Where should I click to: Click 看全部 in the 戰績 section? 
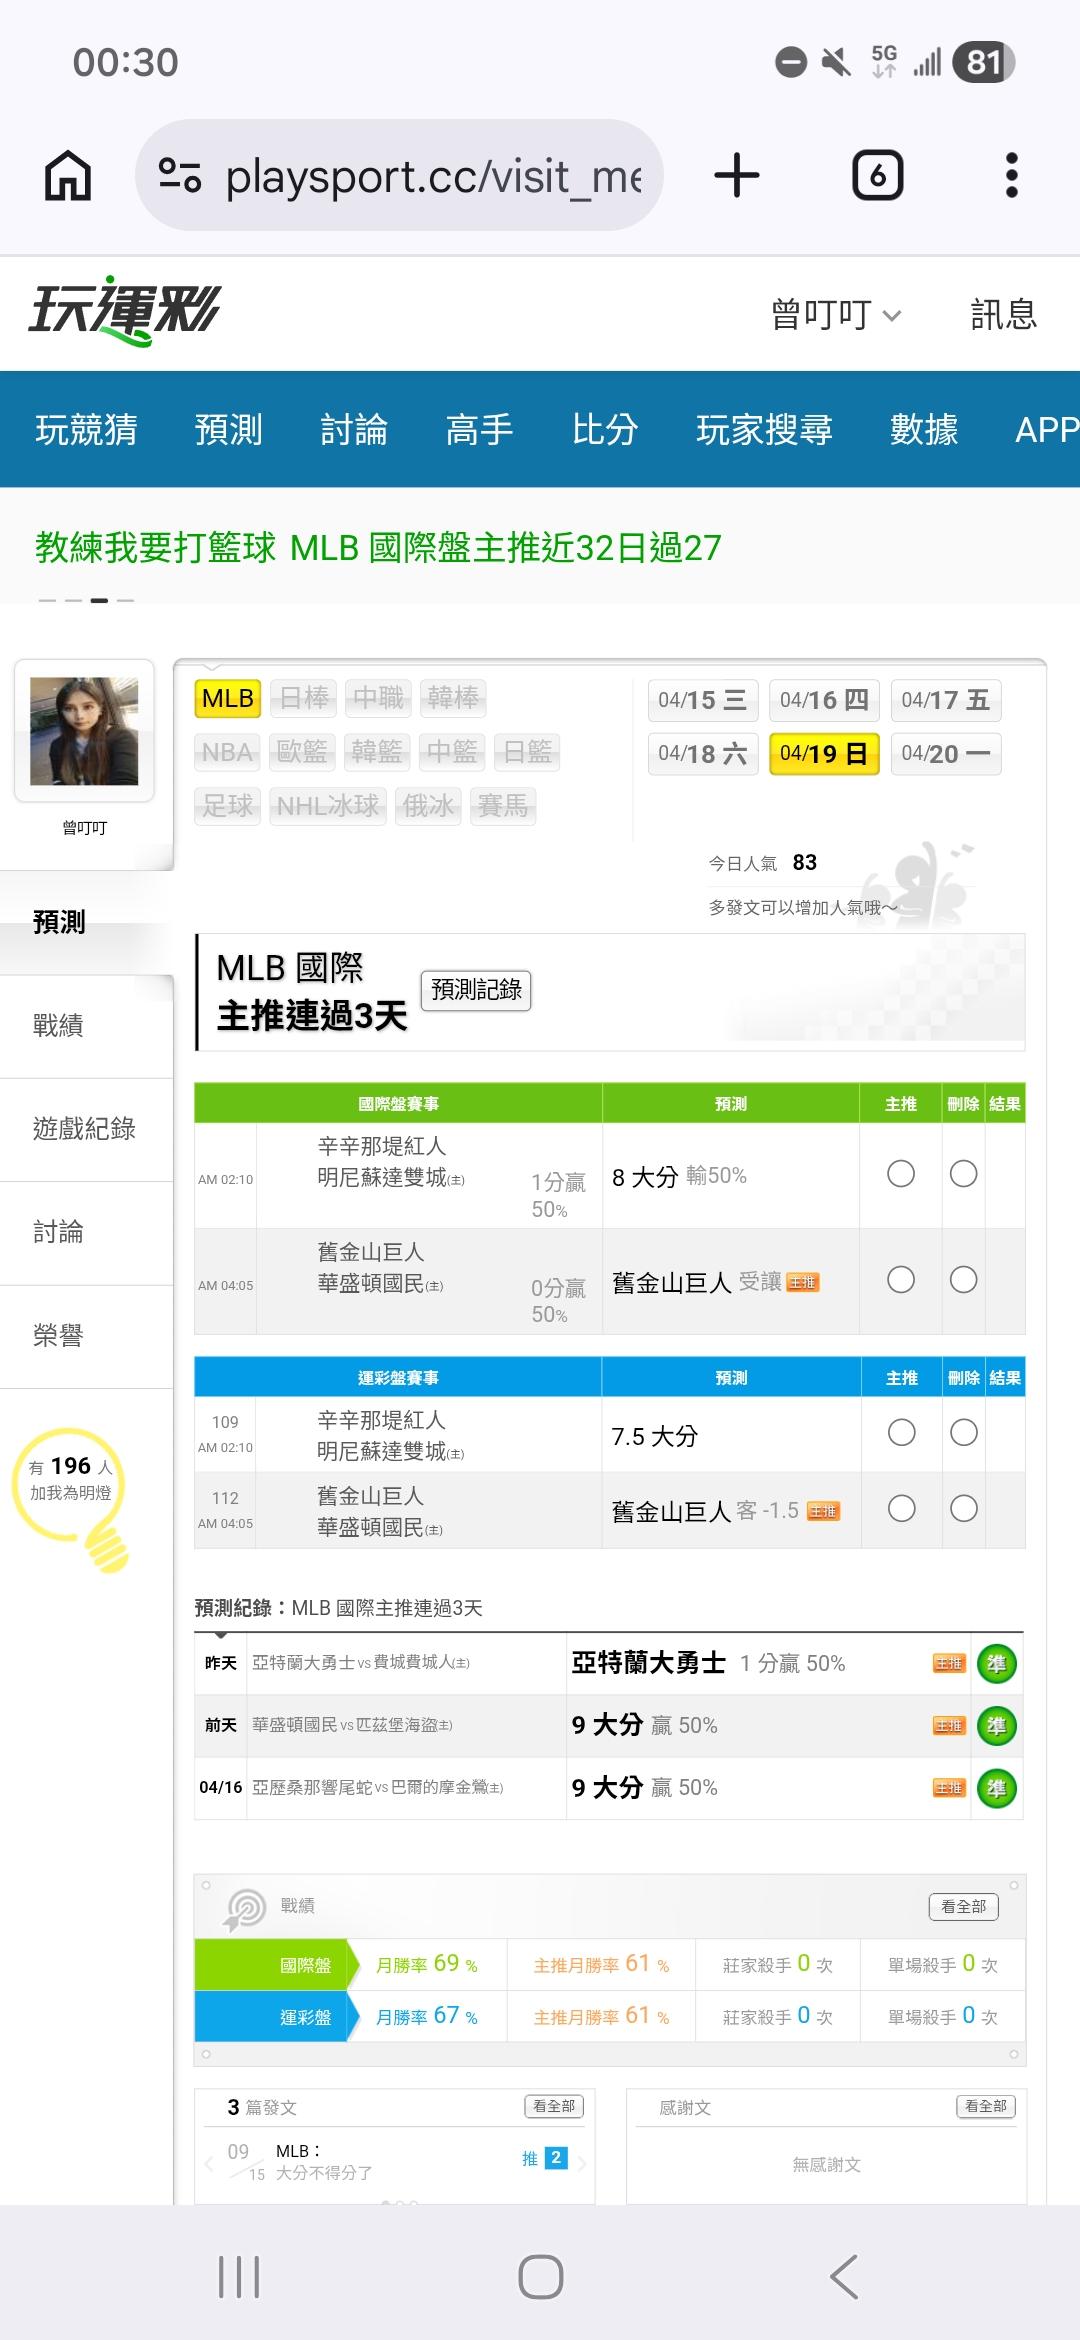[x=963, y=1907]
